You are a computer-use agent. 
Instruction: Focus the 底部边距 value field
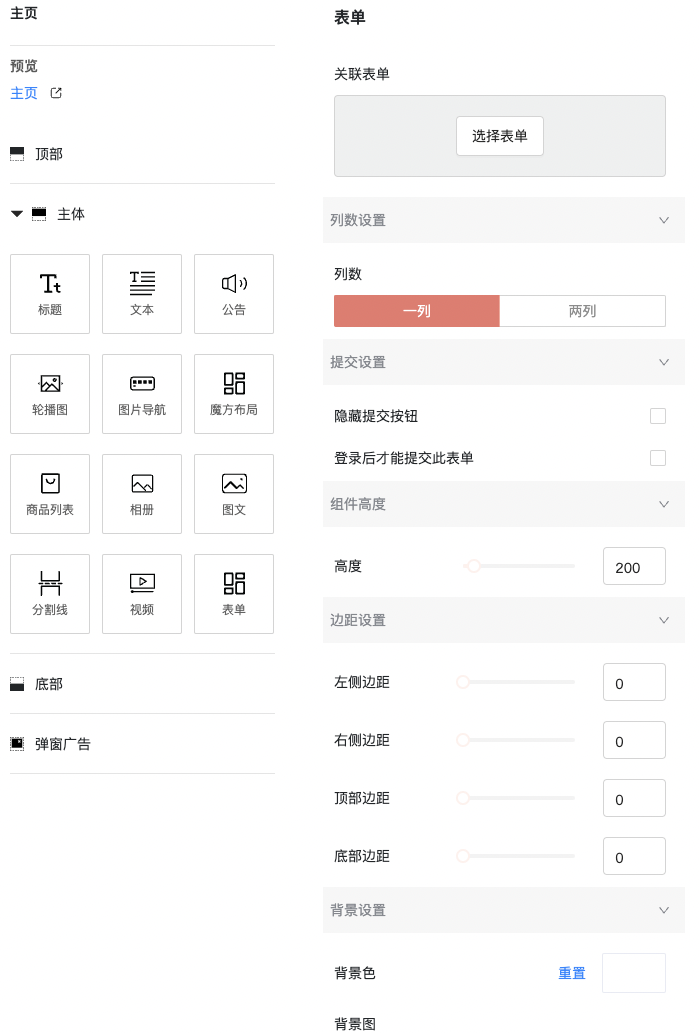pyautogui.click(x=634, y=856)
